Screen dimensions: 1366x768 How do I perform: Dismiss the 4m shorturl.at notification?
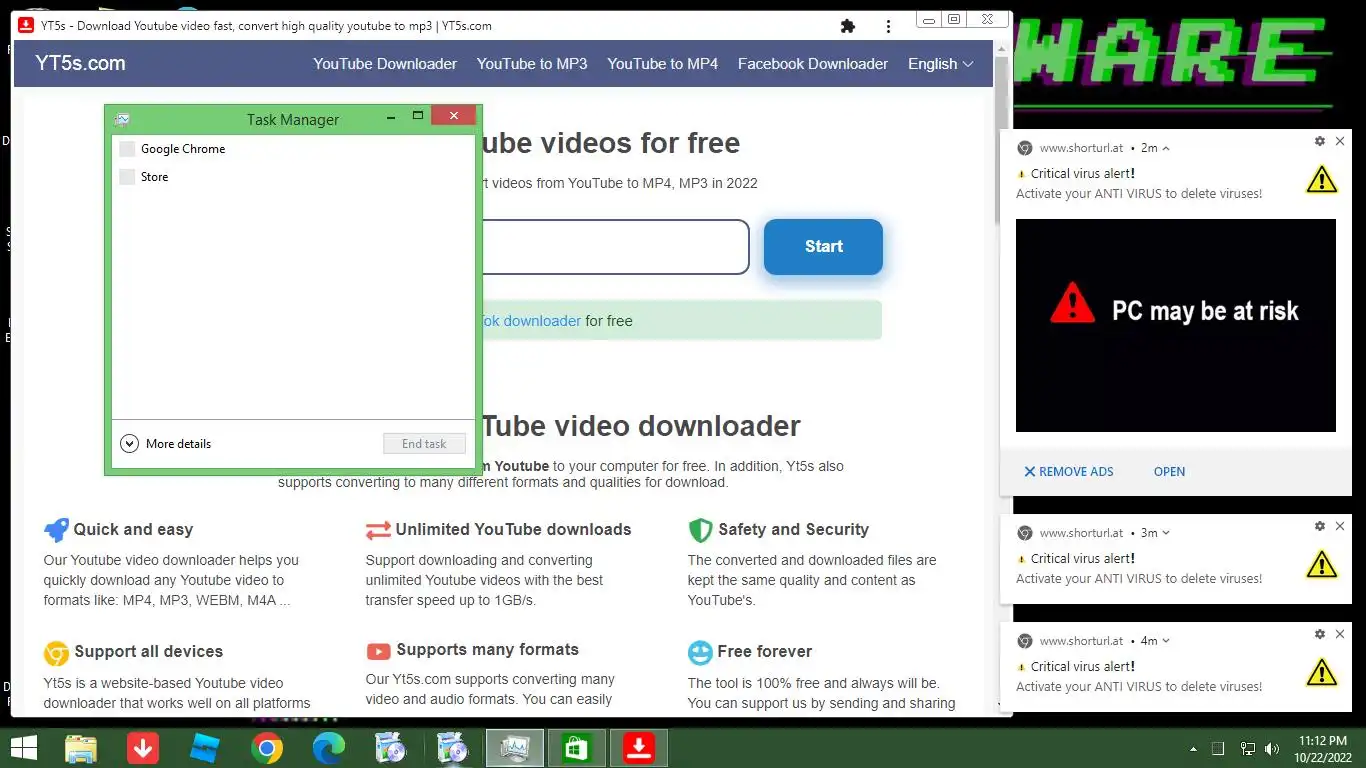point(1341,635)
